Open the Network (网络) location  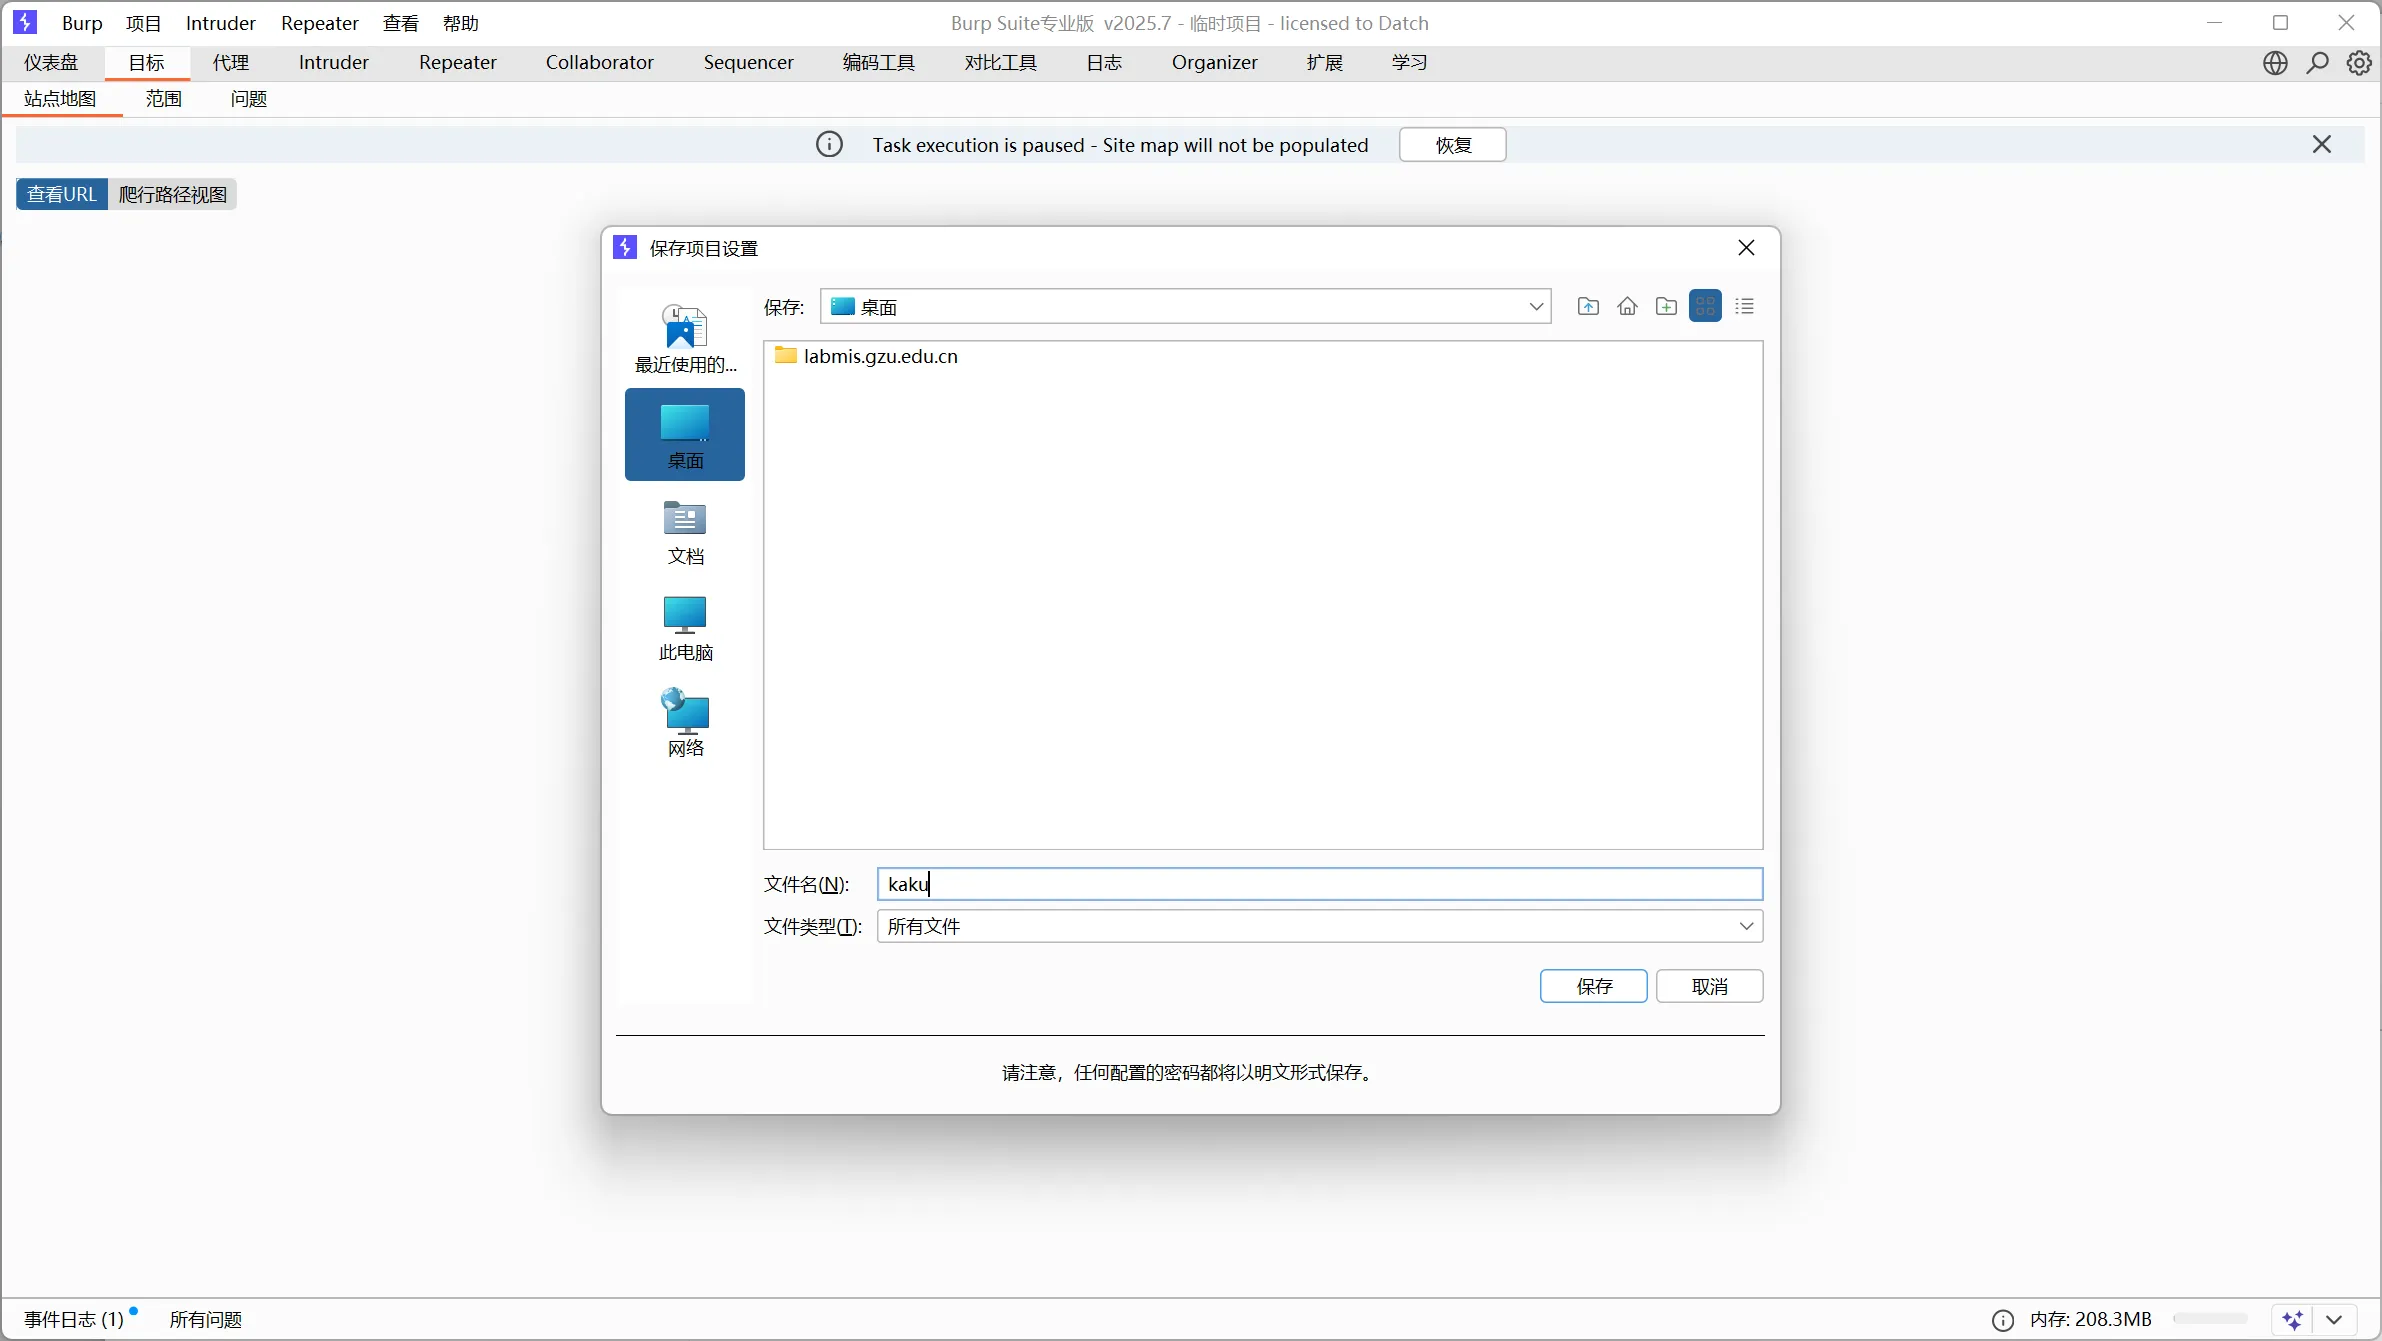click(685, 724)
